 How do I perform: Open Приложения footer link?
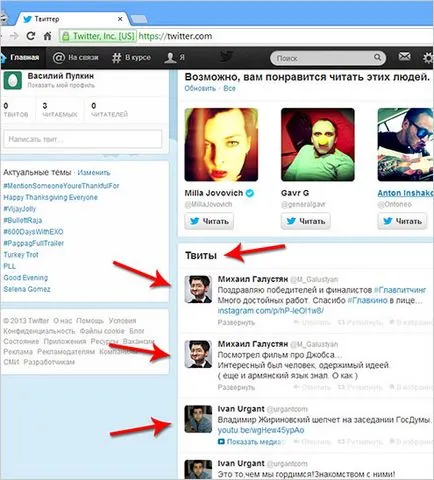click(65, 341)
